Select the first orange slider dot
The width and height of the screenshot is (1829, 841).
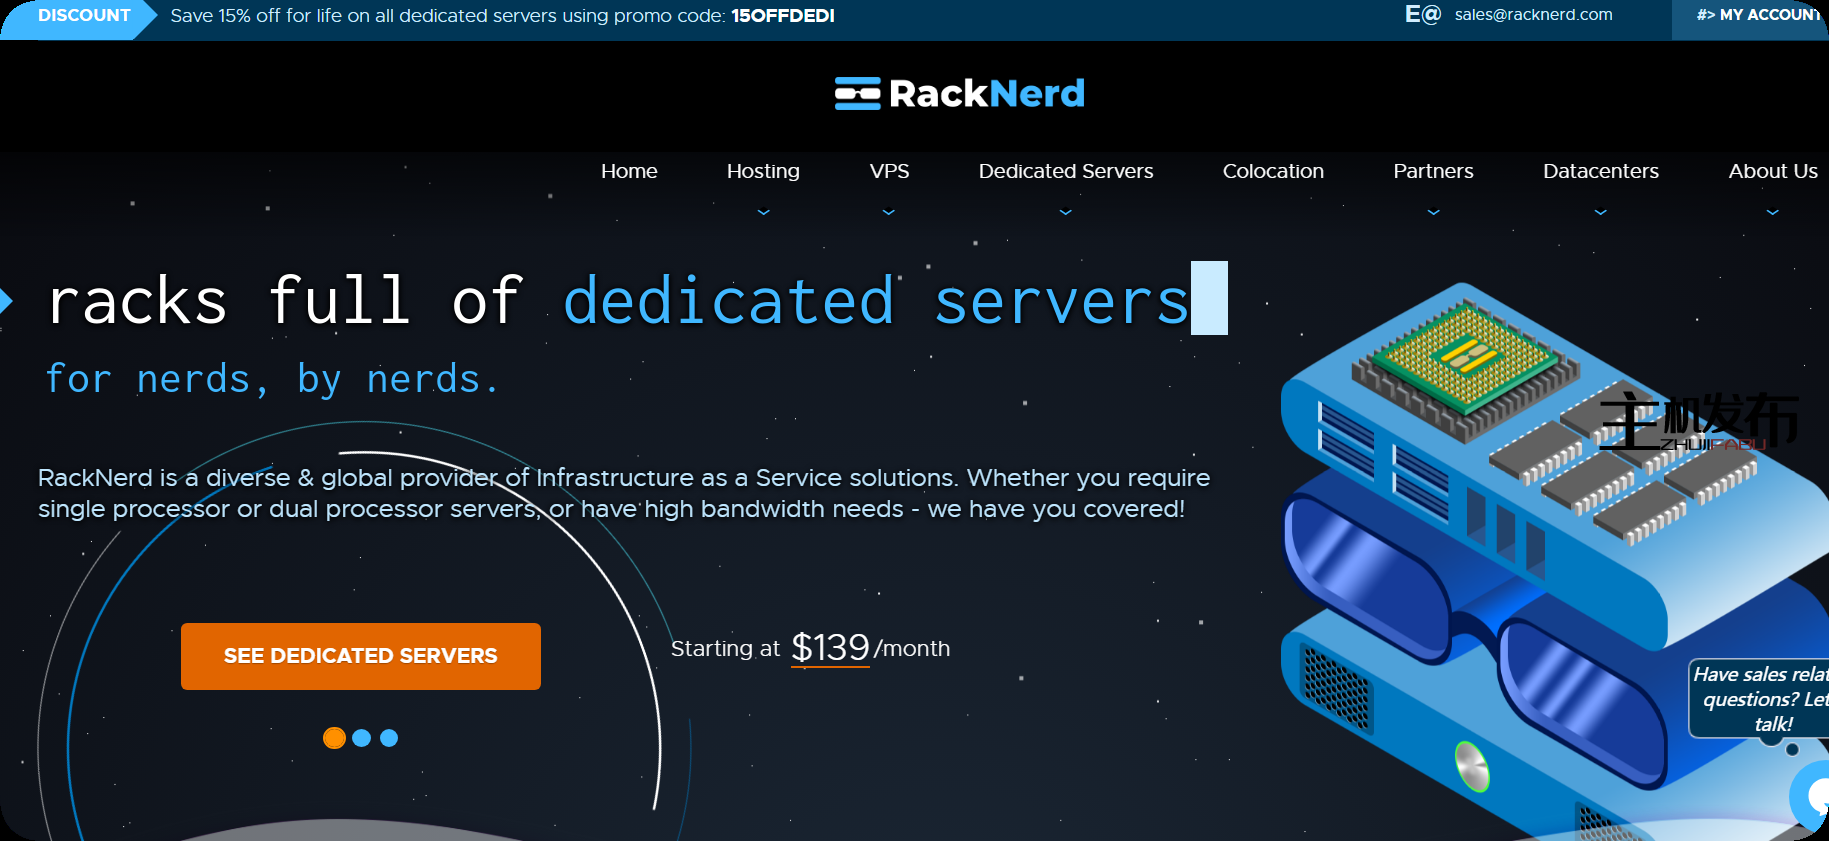pos(334,738)
